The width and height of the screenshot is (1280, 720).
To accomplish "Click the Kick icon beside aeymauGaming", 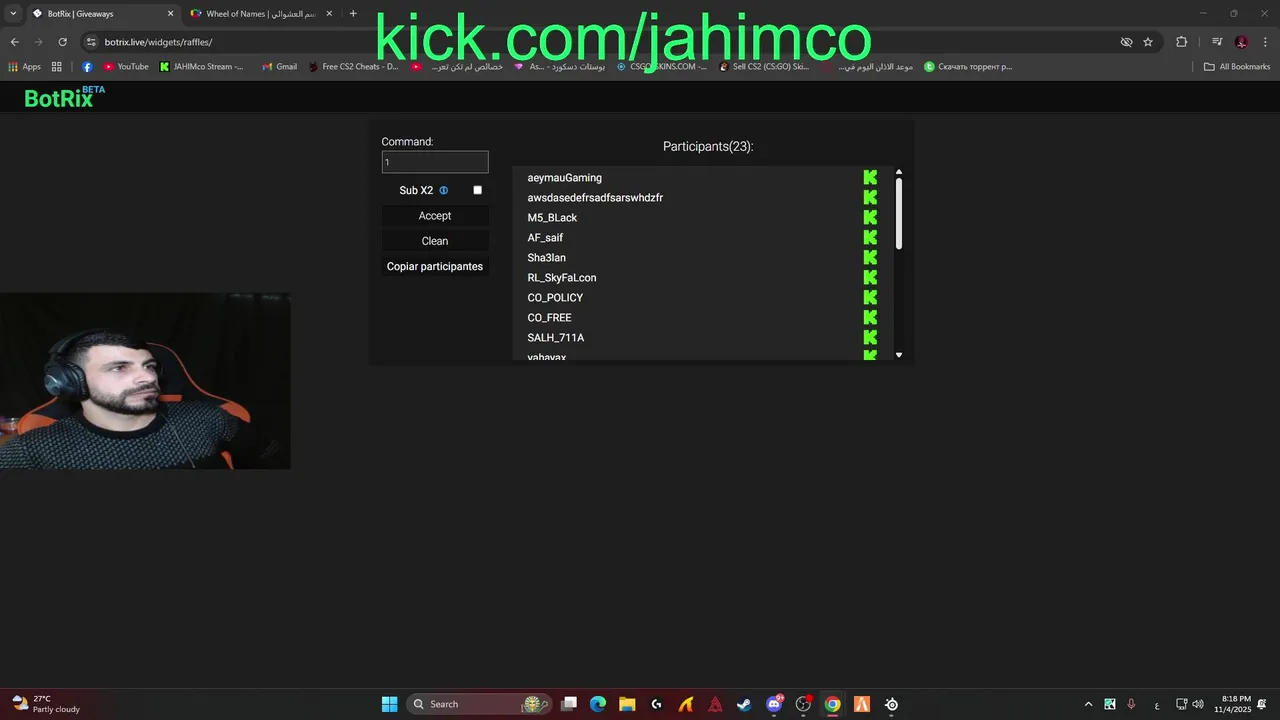I will [x=870, y=178].
